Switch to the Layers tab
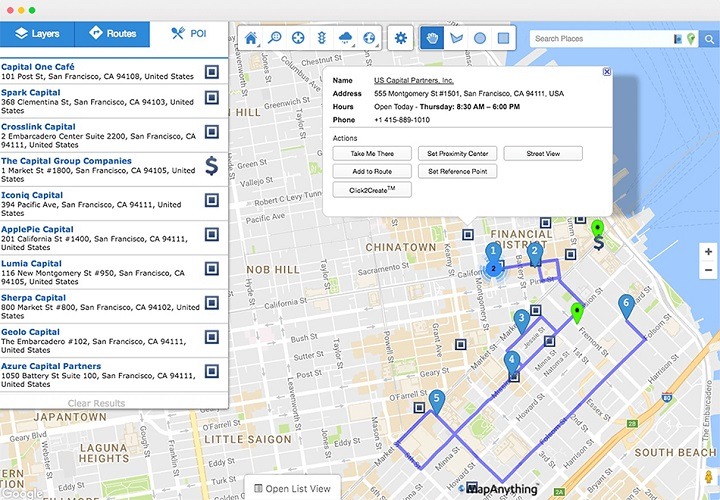The height and width of the screenshot is (500, 720). (37, 34)
